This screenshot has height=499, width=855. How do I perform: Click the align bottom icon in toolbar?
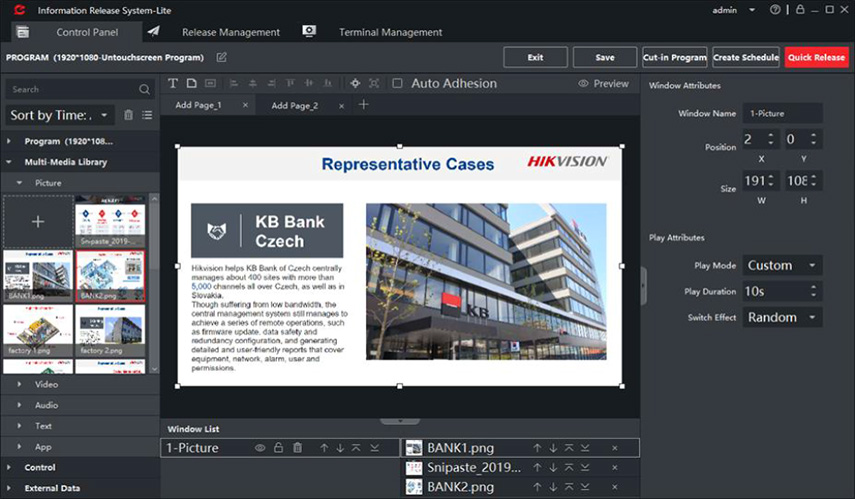[x=328, y=83]
